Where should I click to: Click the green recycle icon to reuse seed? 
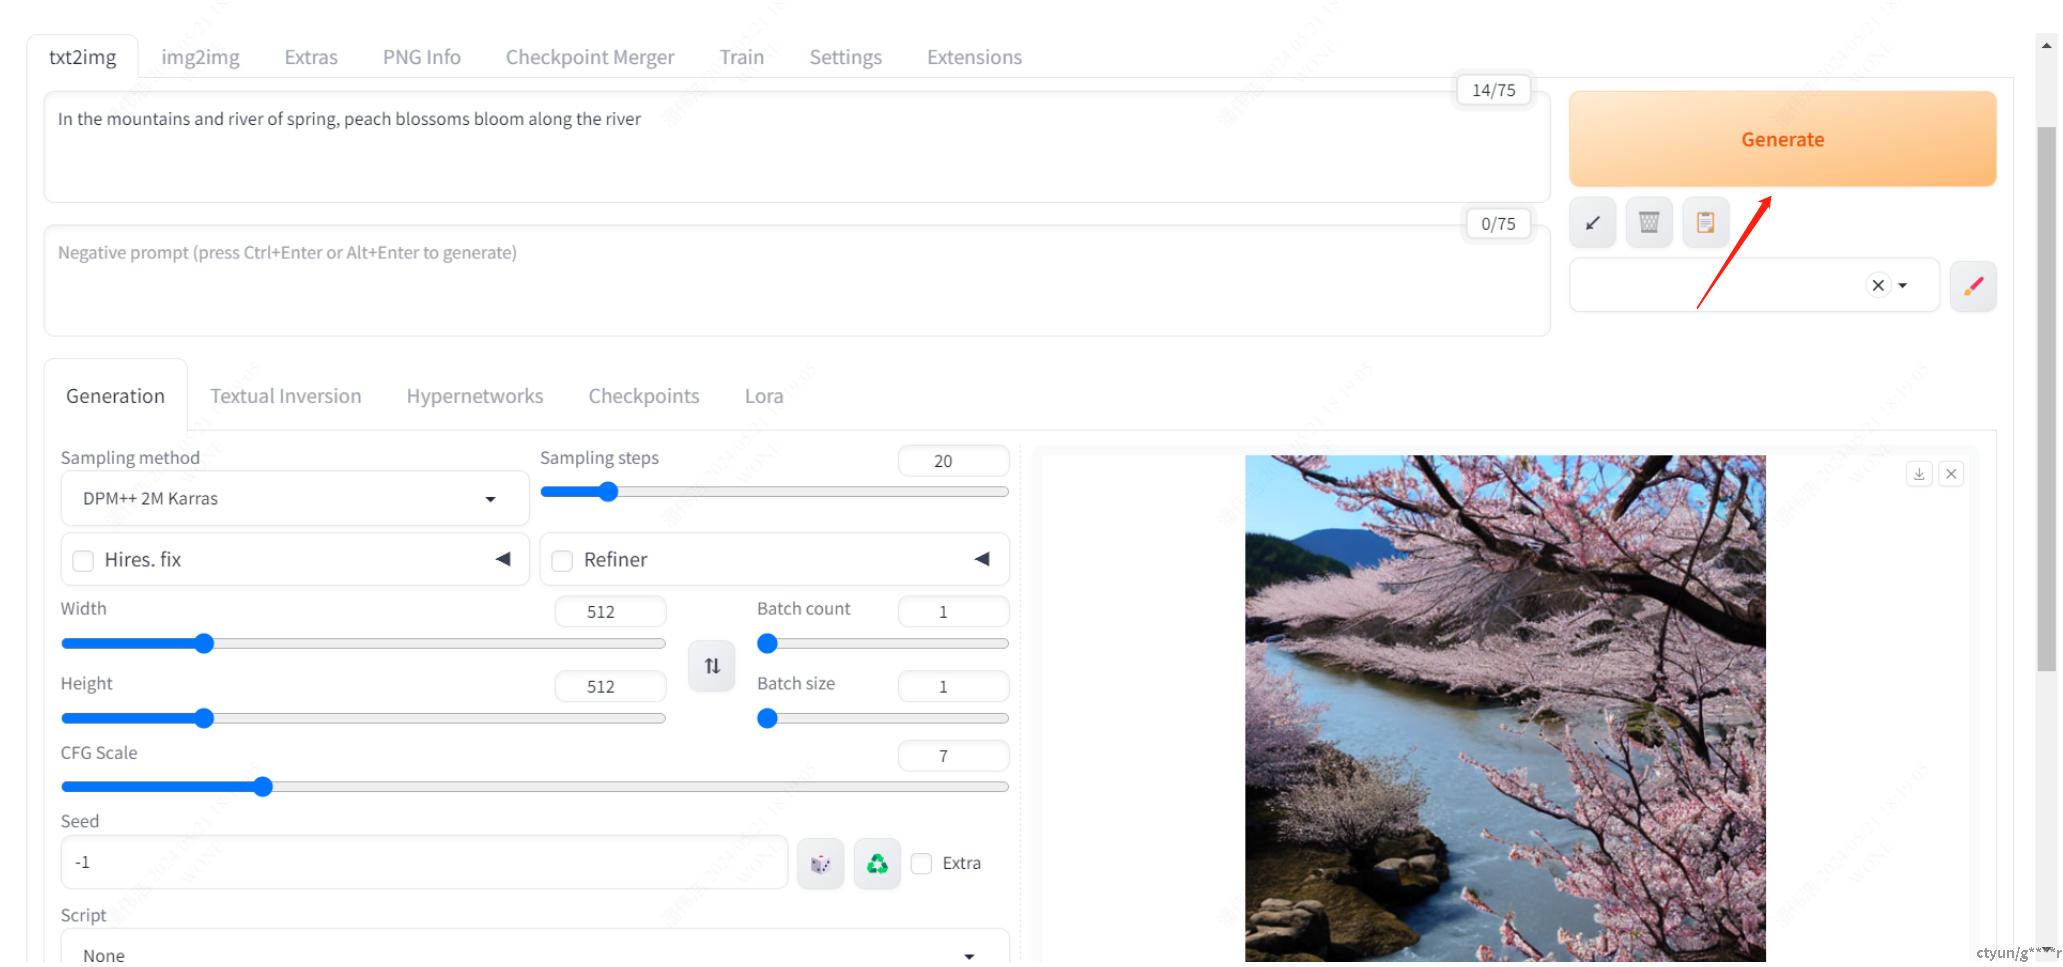point(877,864)
